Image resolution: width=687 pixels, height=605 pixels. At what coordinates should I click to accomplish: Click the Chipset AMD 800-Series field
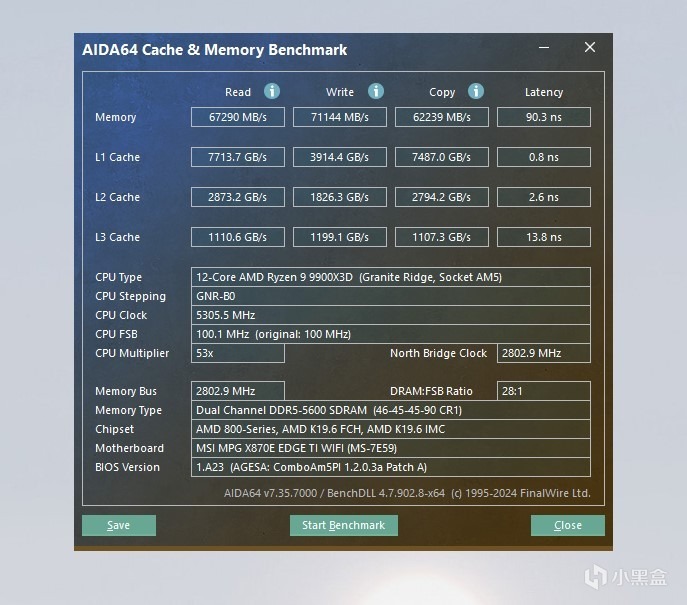[391, 429]
